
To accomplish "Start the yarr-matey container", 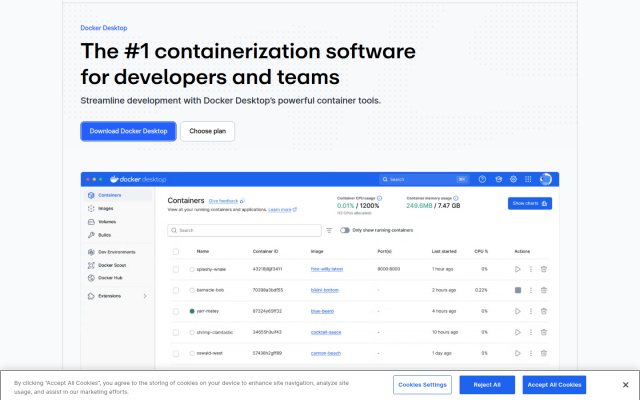I will pos(518,311).
